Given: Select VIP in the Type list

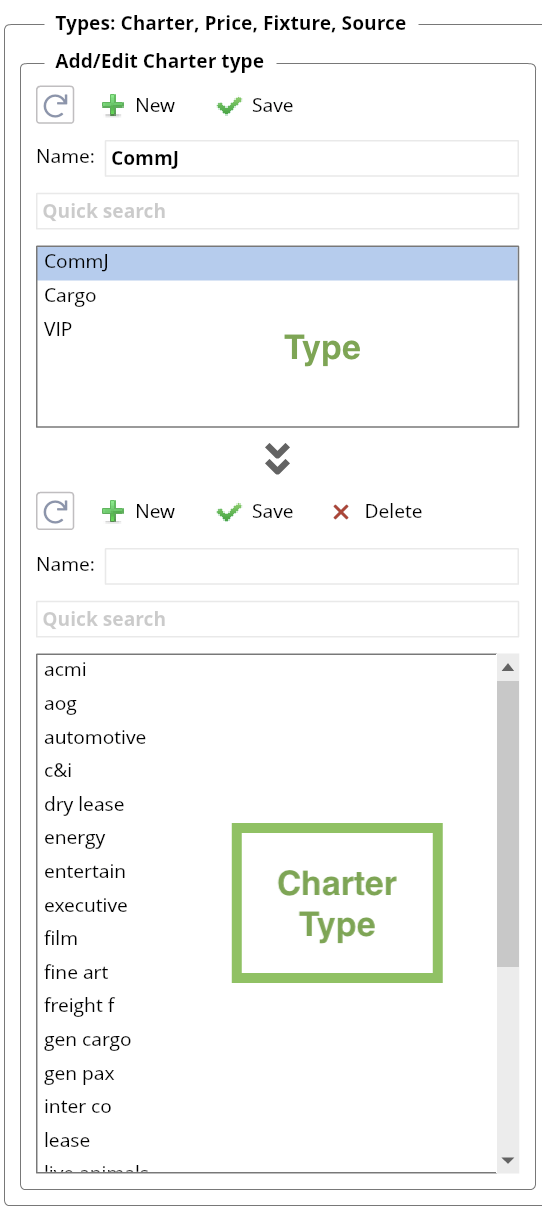Looking at the screenshot, I should (x=277, y=329).
